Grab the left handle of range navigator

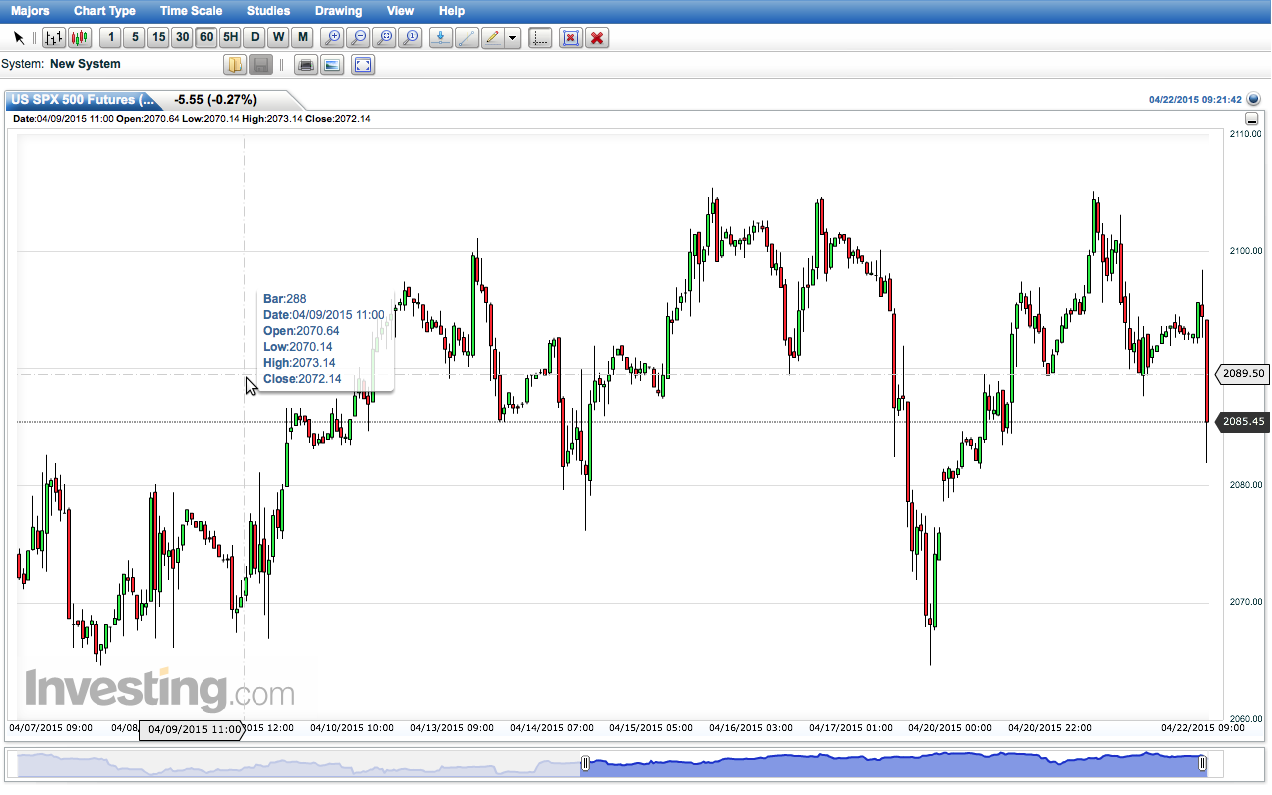587,765
